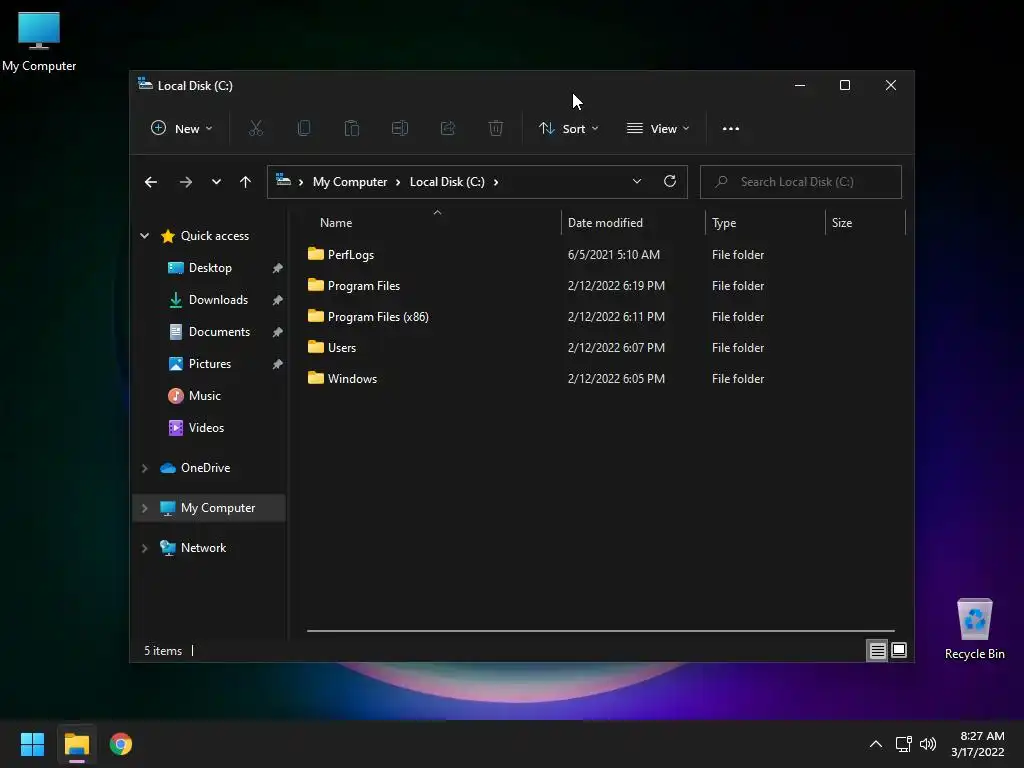Click the chevron after My Computer breadcrumb

coord(398,182)
